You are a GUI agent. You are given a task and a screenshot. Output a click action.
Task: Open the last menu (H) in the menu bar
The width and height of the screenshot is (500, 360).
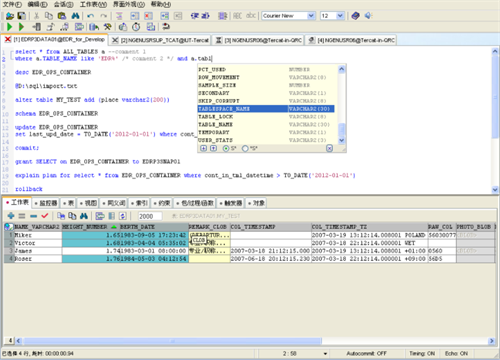pyautogui.click(x=161, y=4)
